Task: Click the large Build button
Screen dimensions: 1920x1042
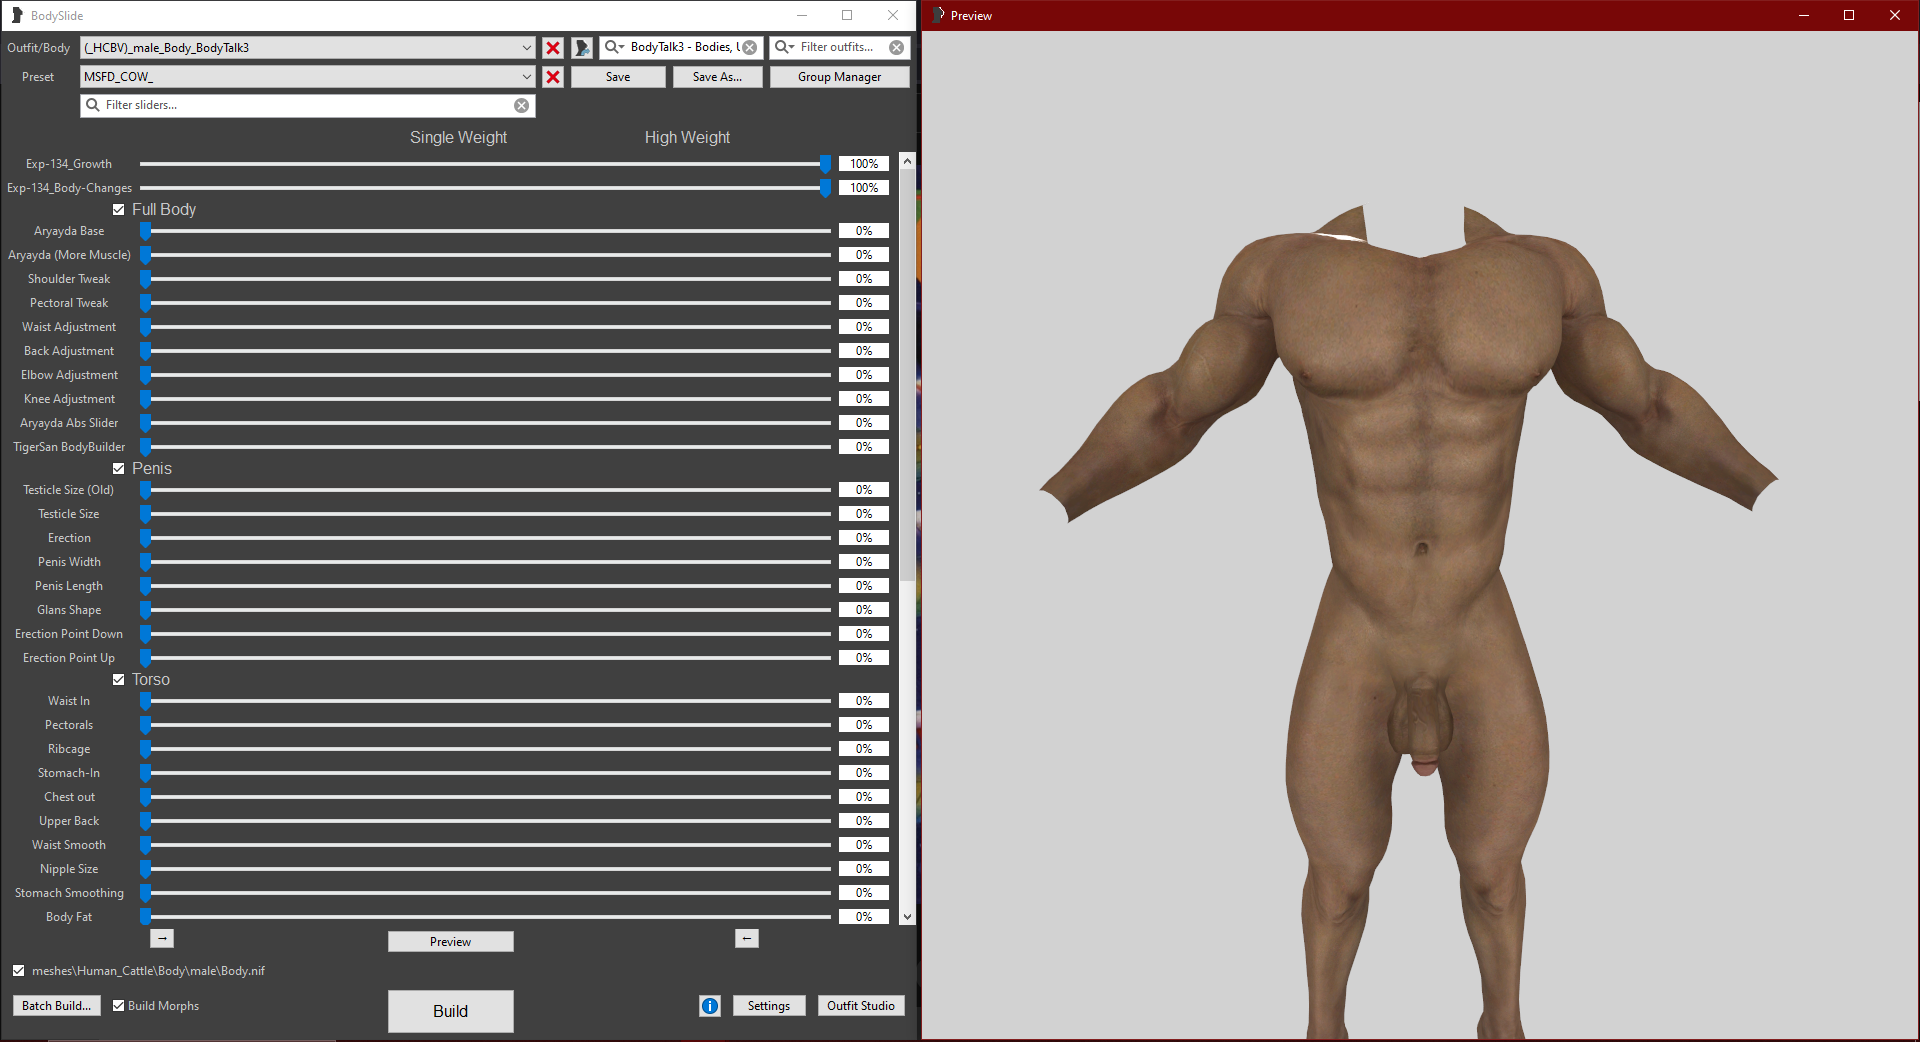Action: tap(450, 1011)
